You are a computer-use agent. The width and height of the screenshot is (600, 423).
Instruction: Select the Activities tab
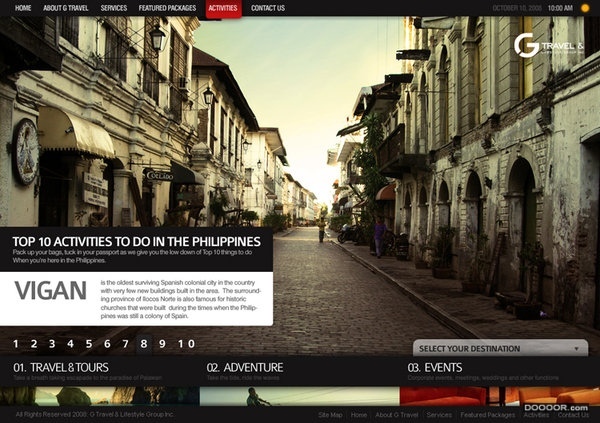coord(223,8)
